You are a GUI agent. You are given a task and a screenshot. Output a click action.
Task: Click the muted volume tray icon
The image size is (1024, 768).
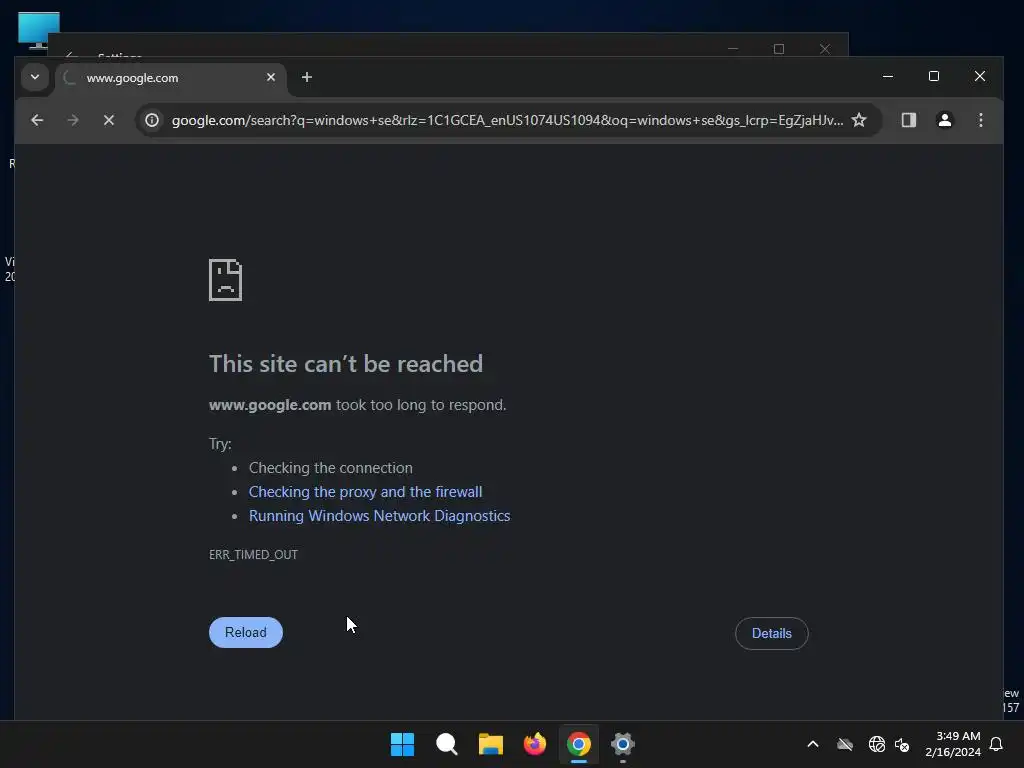(902, 744)
